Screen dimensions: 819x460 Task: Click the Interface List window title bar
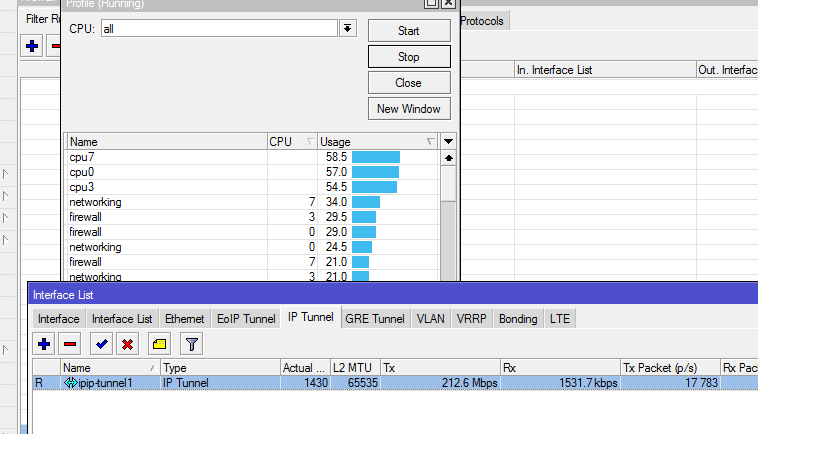click(x=393, y=295)
